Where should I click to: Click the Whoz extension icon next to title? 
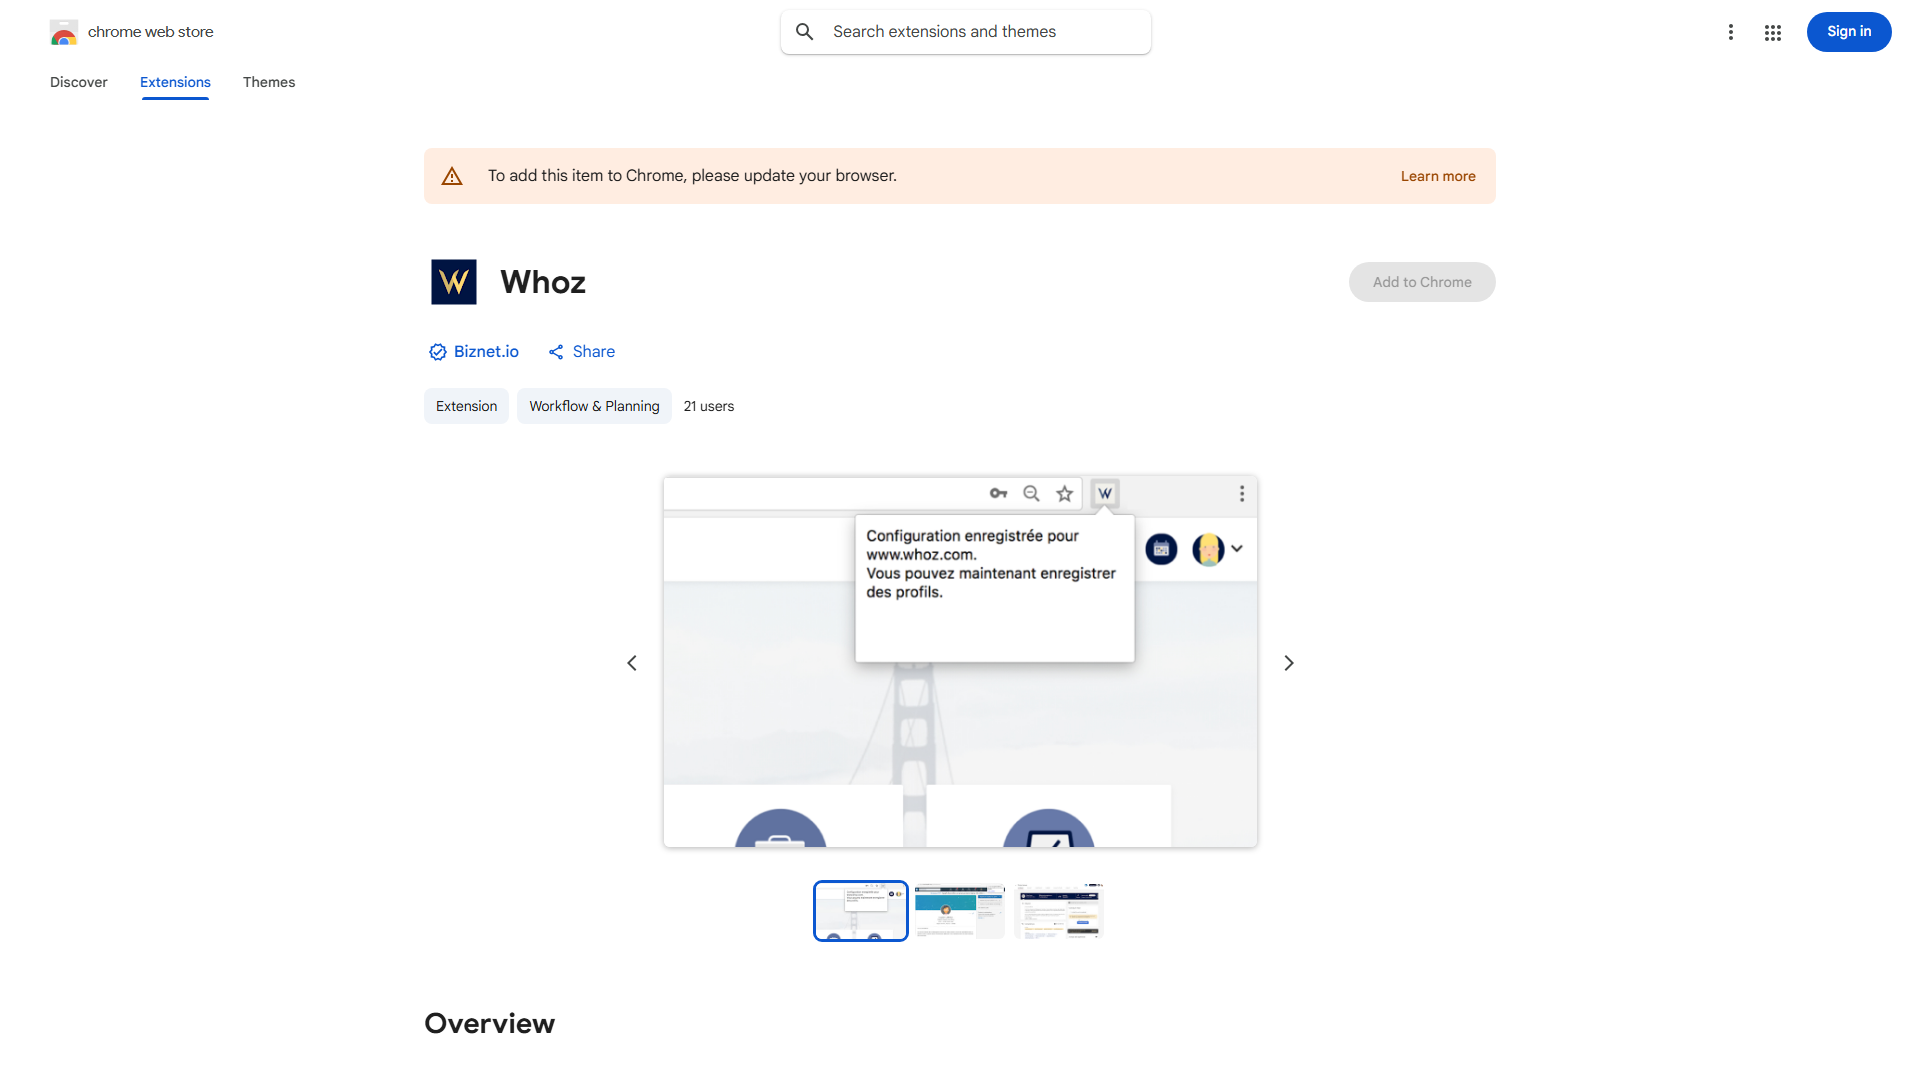pos(453,281)
